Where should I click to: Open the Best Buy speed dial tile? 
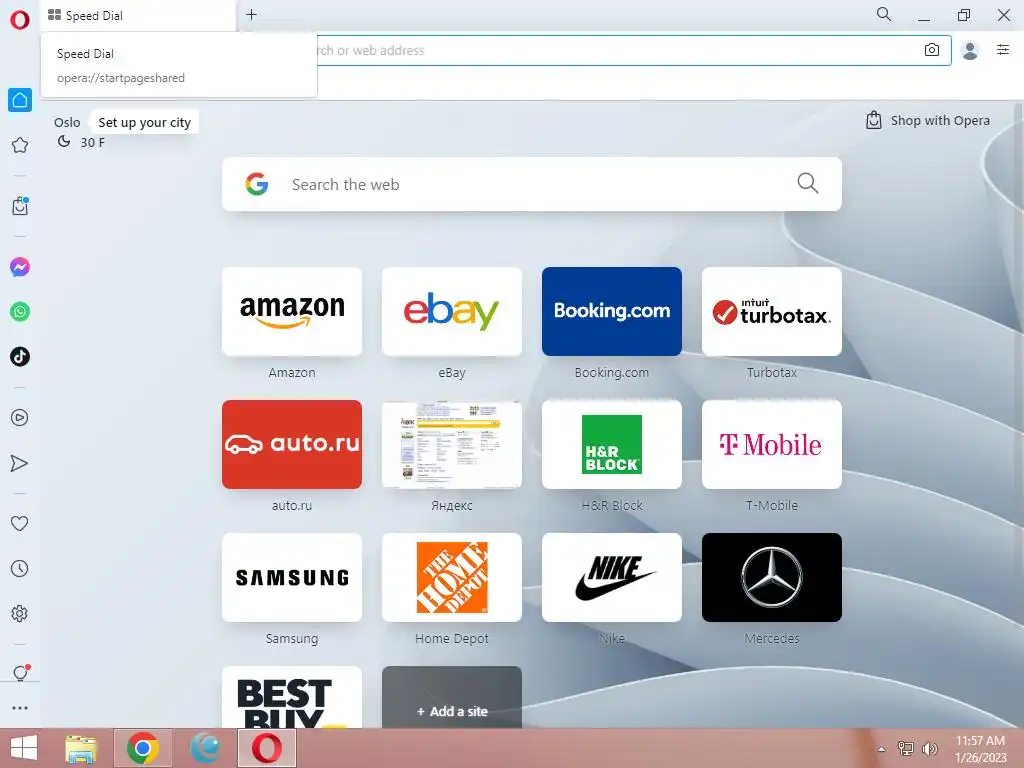point(292,697)
